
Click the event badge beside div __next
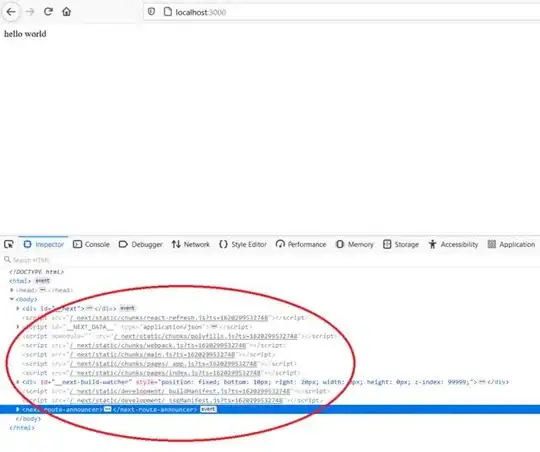pyautogui.click(x=127, y=308)
